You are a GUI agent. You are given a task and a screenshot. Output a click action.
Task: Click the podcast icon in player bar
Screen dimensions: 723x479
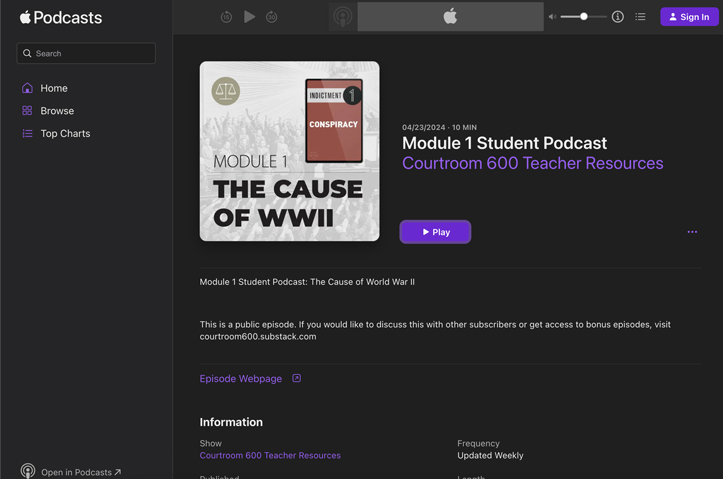tap(343, 17)
